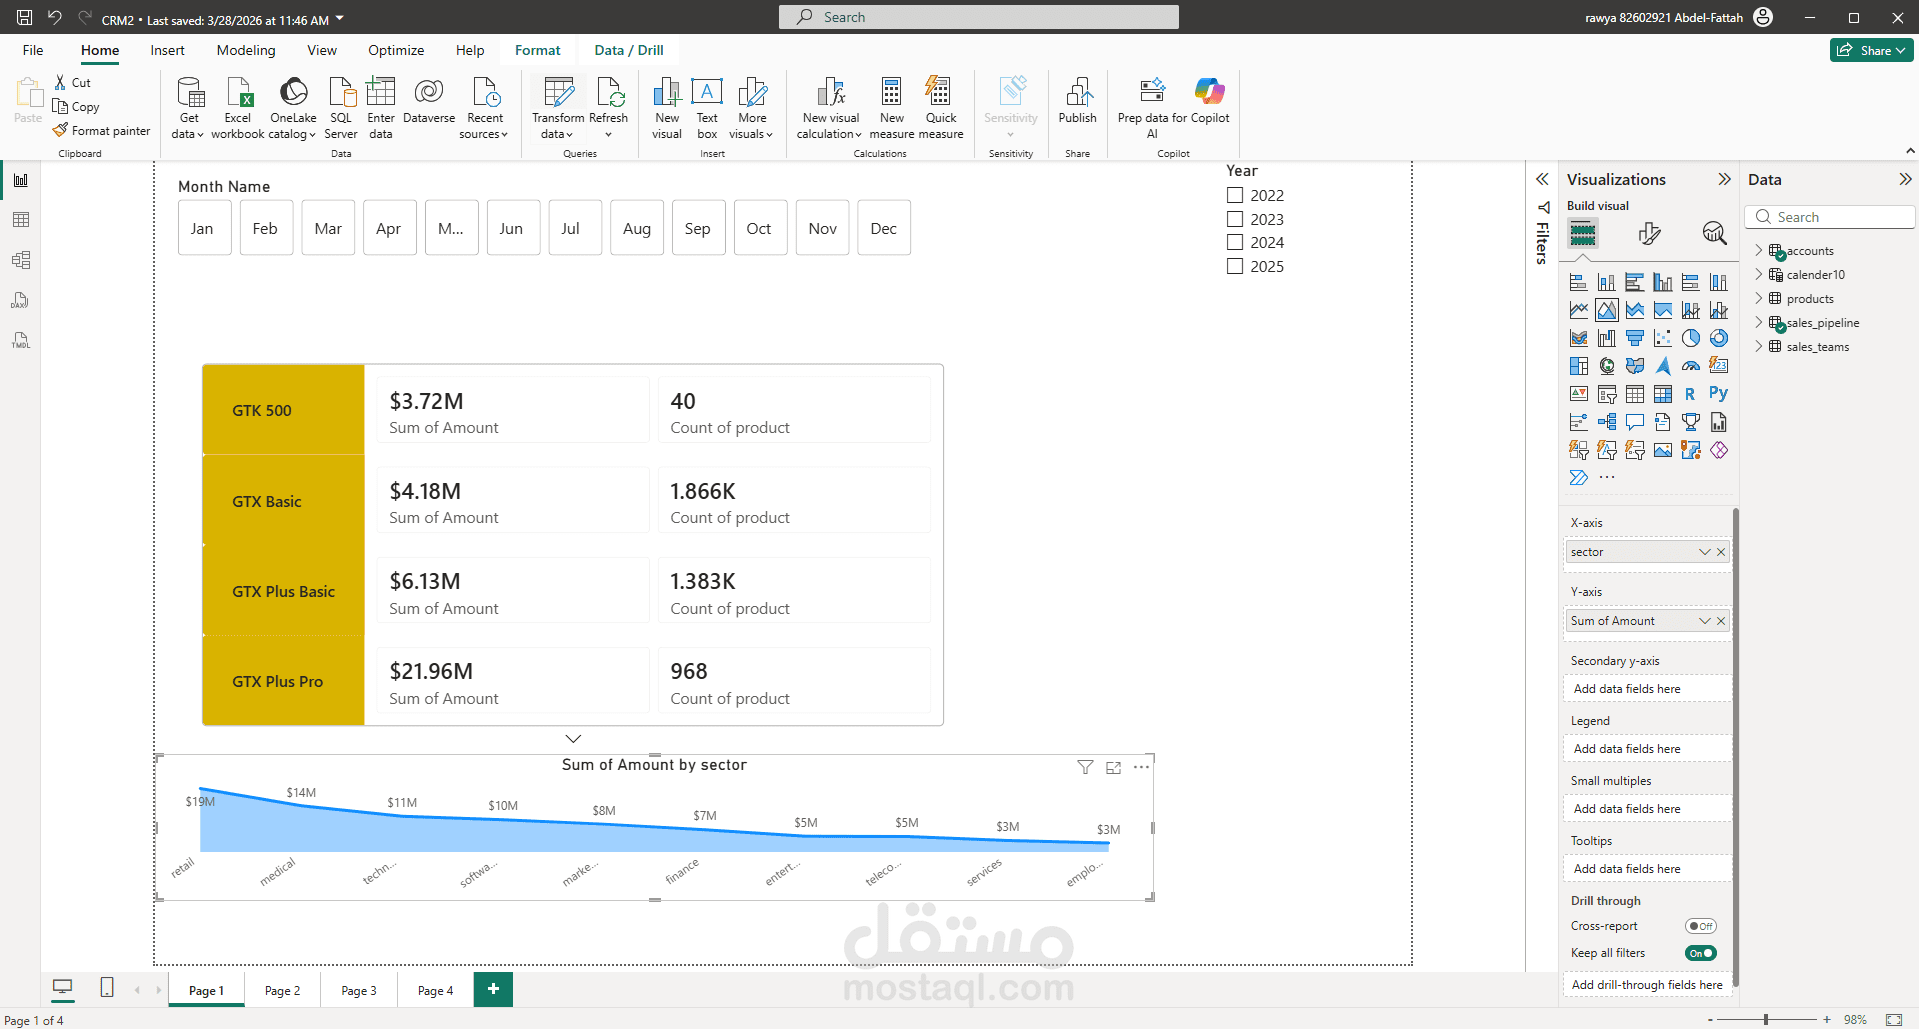1919x1029 pixels.
Task: Select the funnel chart visual
Action: point(1635,338)
